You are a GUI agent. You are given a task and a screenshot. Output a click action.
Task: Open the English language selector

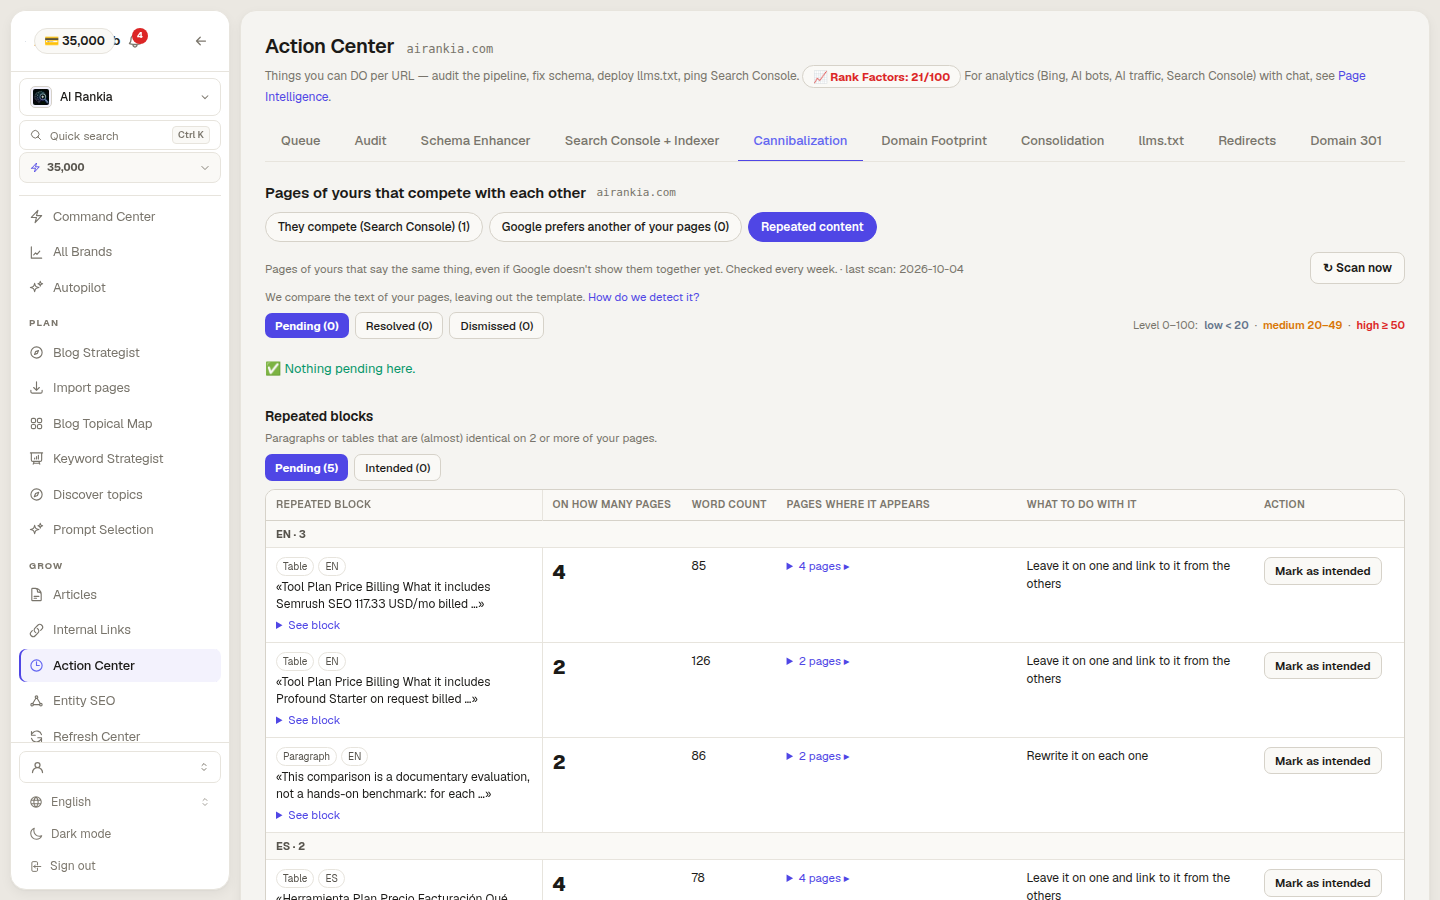(x=120, y=802)
